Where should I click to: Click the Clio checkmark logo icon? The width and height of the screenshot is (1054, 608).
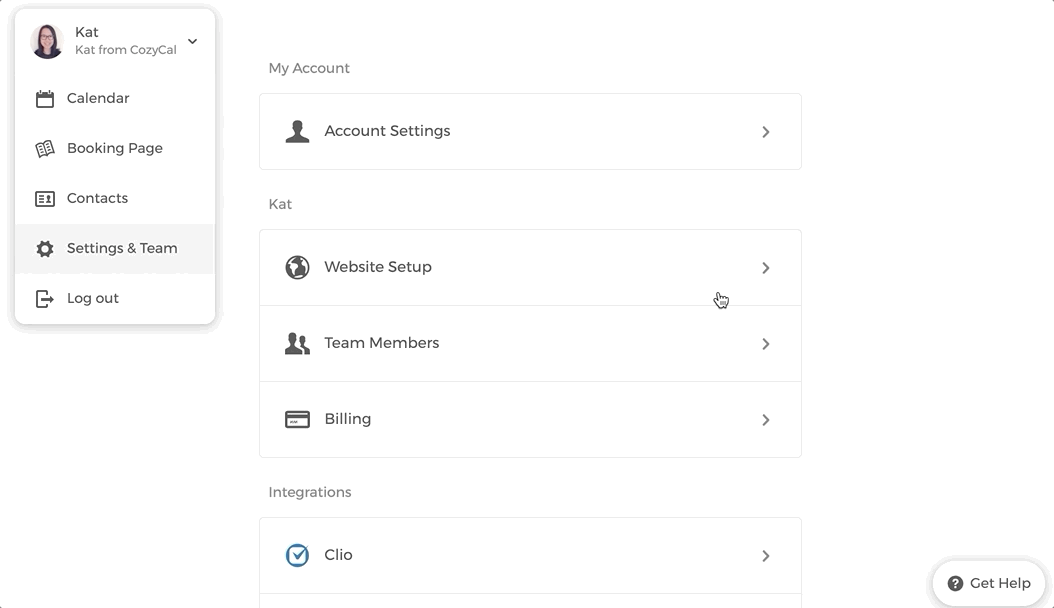297,556
